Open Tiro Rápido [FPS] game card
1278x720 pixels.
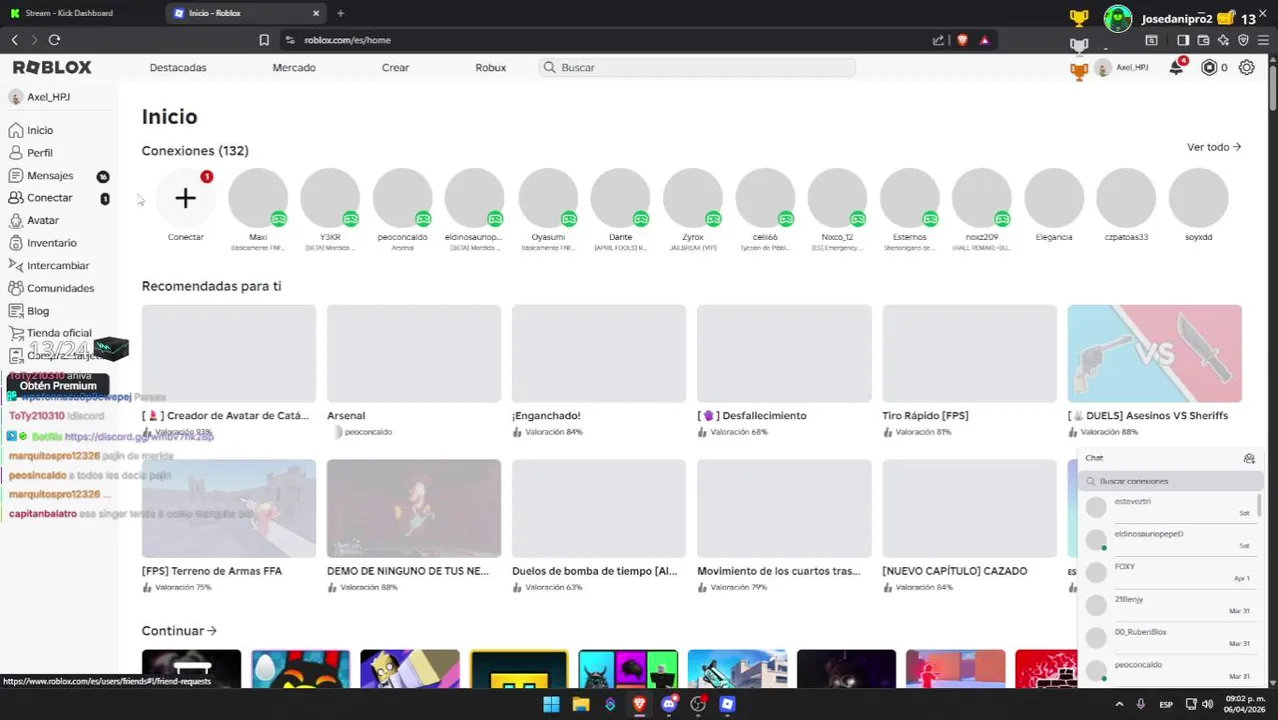coord(969,370)
